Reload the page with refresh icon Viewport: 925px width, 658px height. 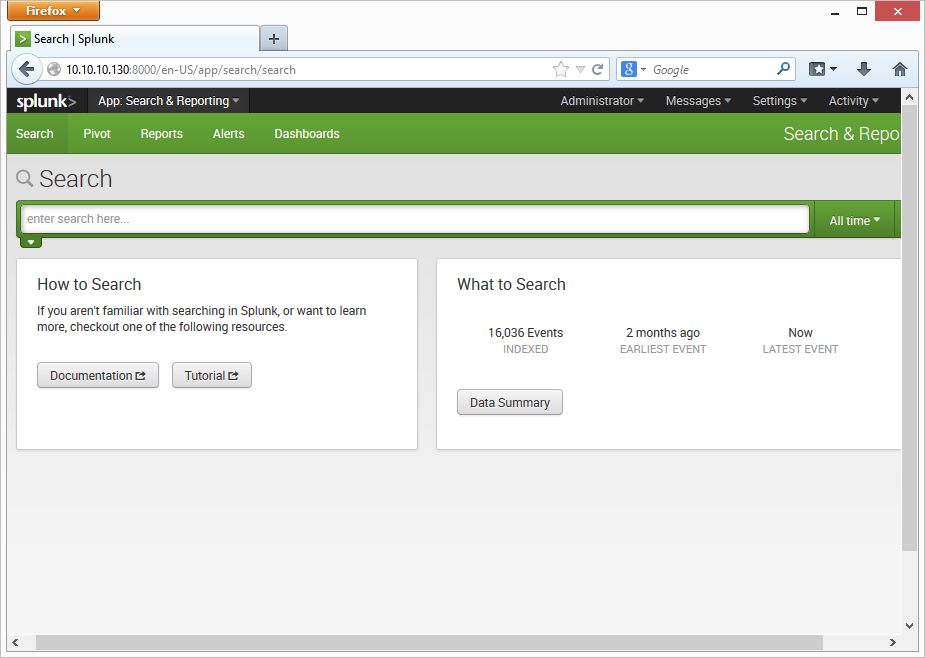(x=598, y=70)
